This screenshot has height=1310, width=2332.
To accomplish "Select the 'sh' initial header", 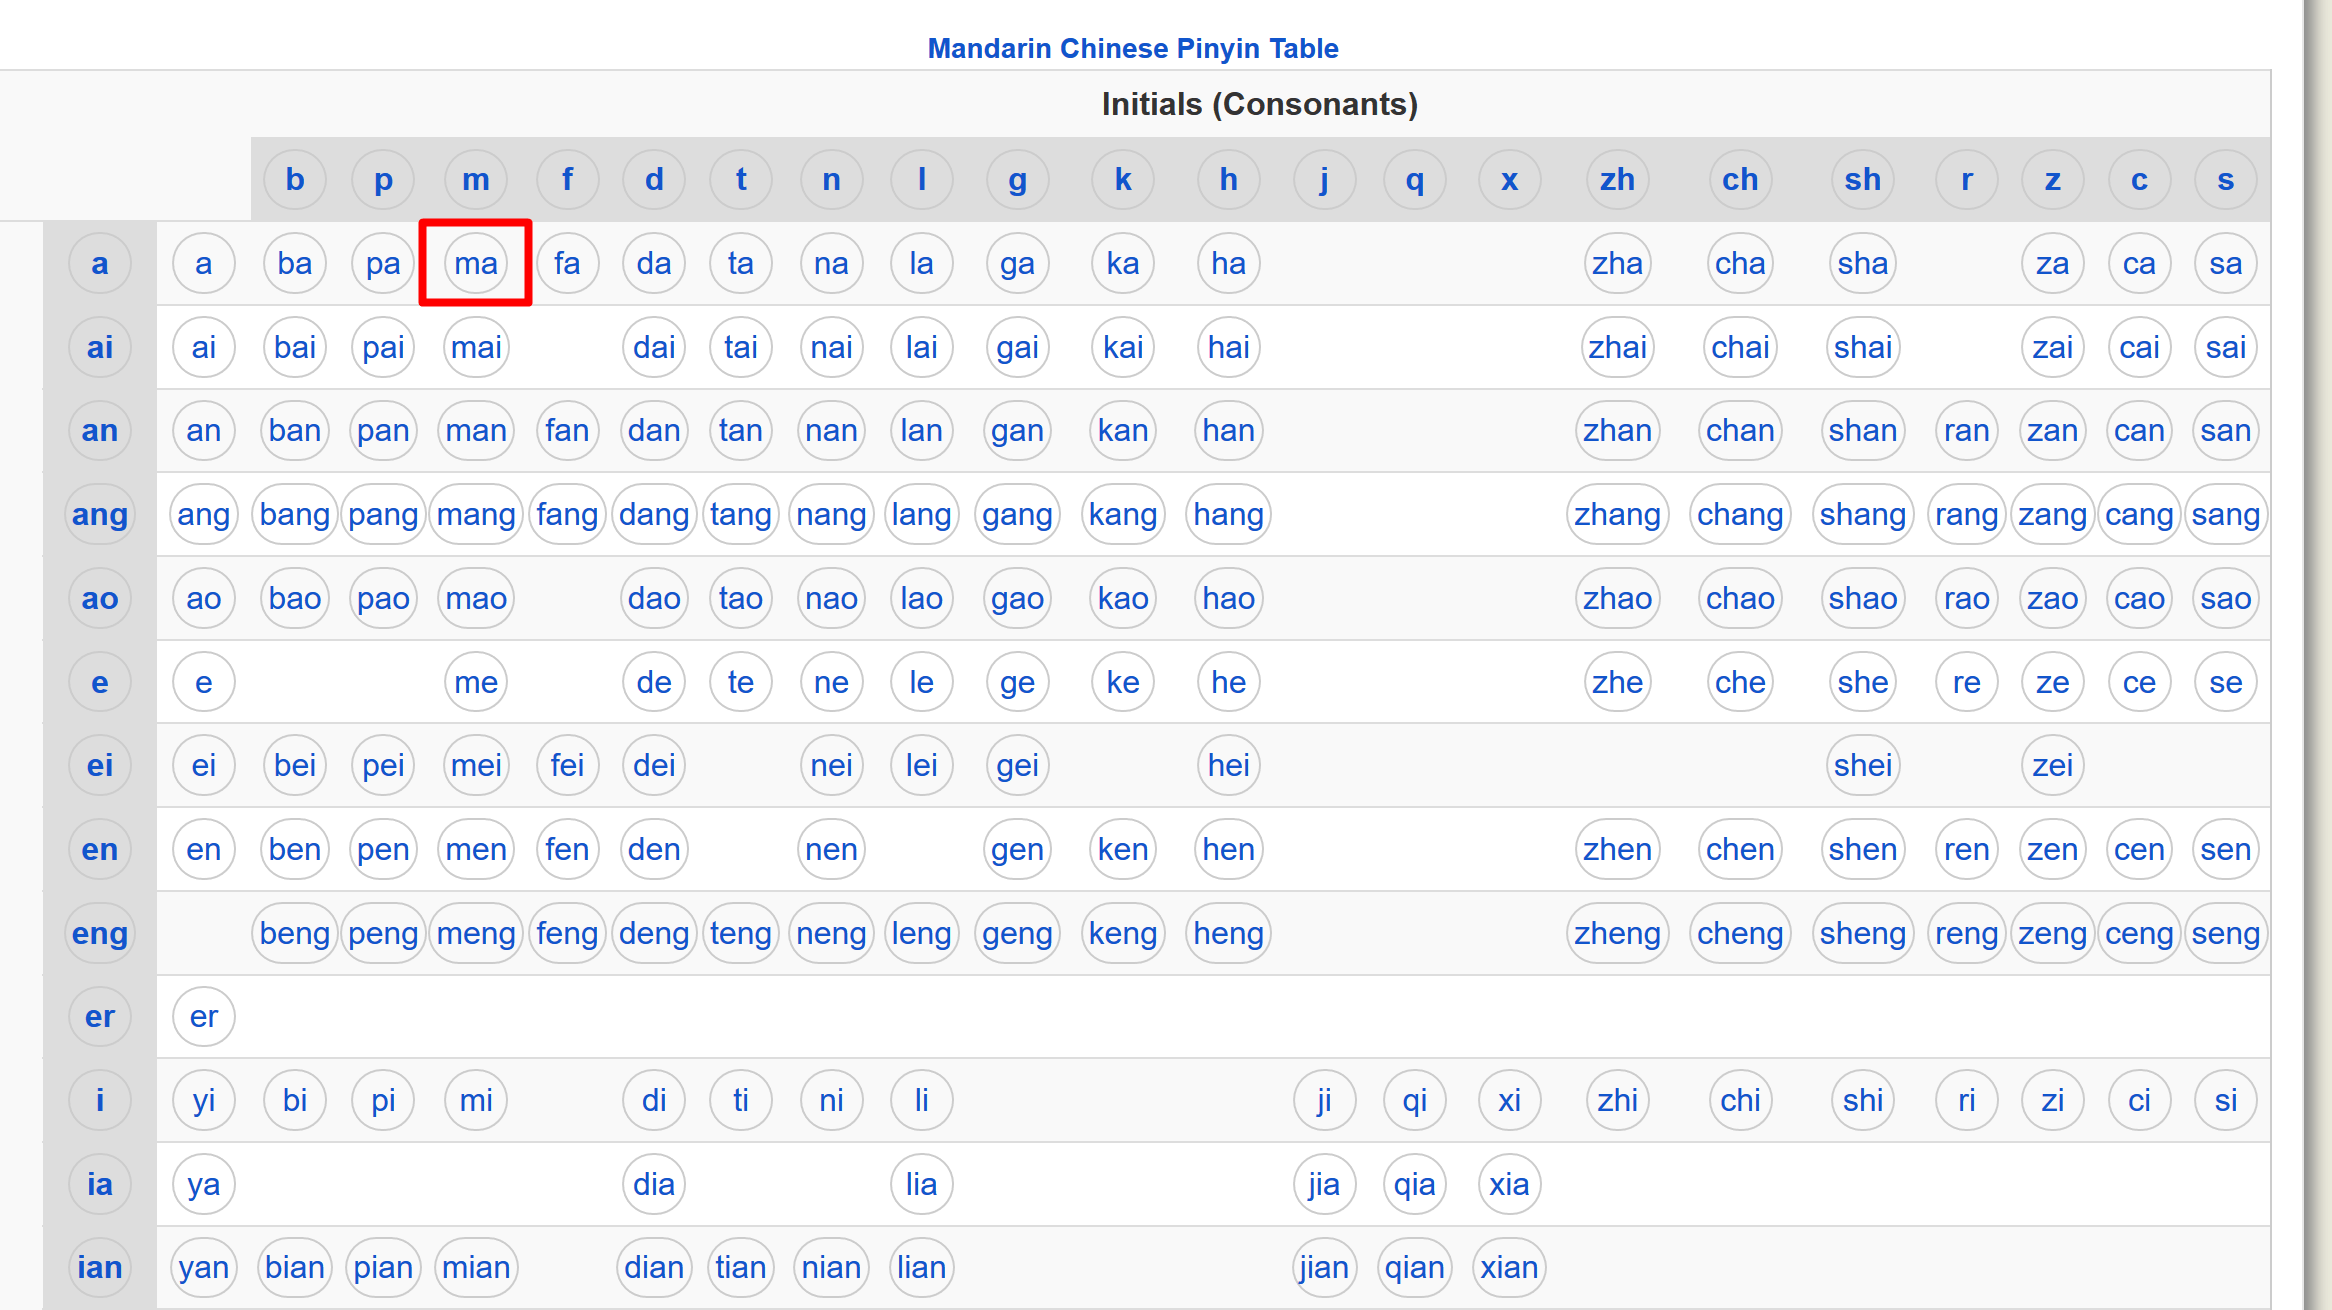I will click(x=1862, y=179).
